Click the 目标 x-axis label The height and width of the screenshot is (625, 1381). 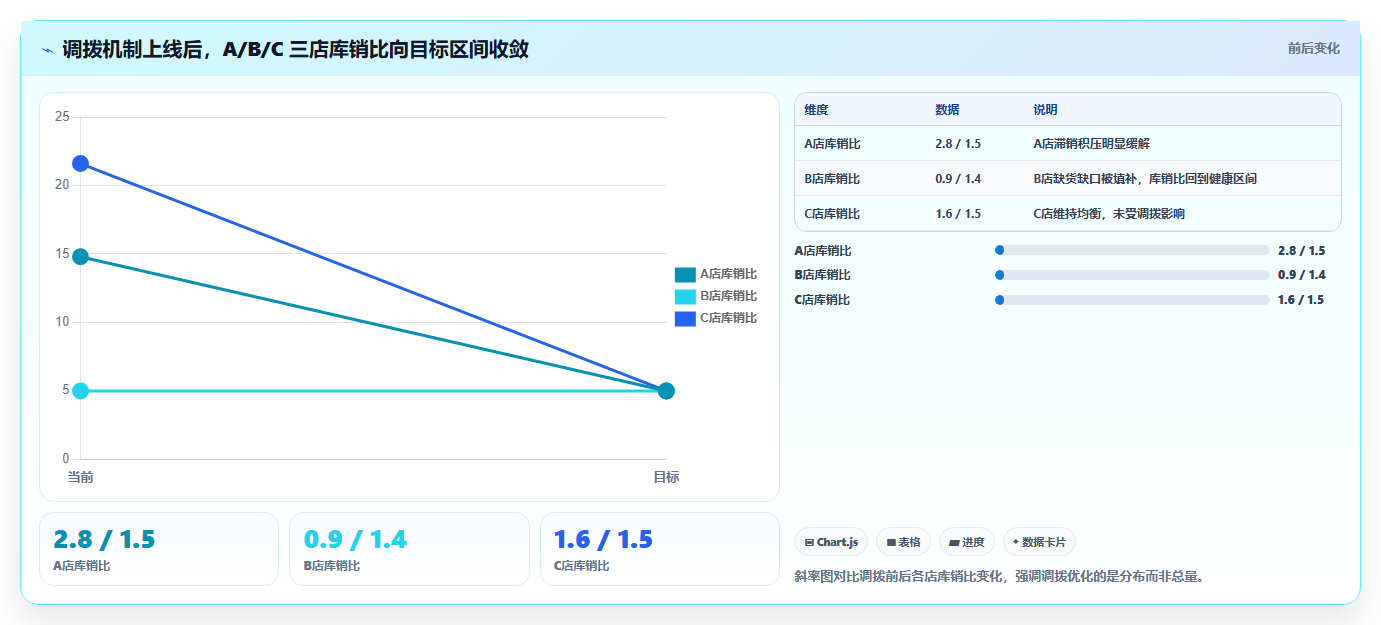pos(666,477)
